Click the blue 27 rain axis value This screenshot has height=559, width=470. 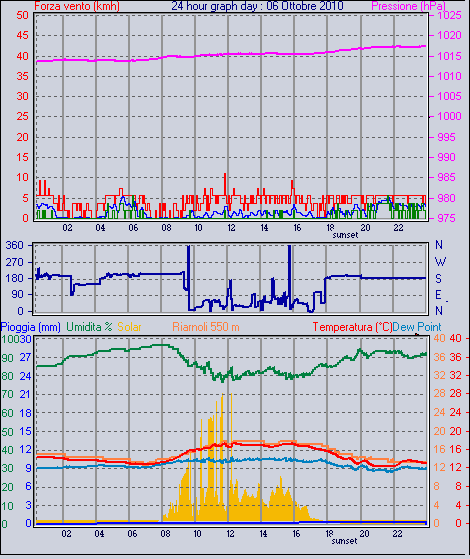(x=25, y=357)
